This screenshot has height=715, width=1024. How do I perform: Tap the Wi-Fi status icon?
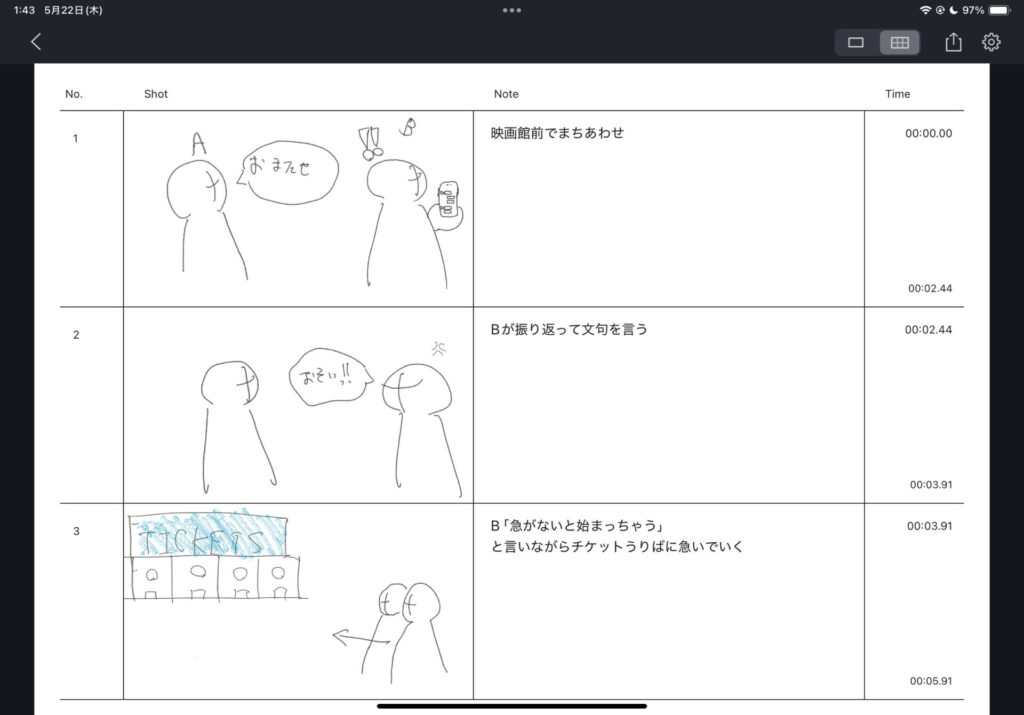click(925, 10)
